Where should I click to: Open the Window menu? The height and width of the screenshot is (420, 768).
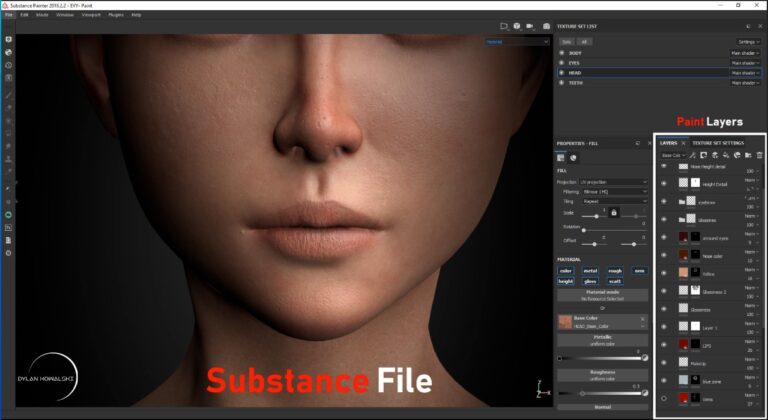click(64, 15)
